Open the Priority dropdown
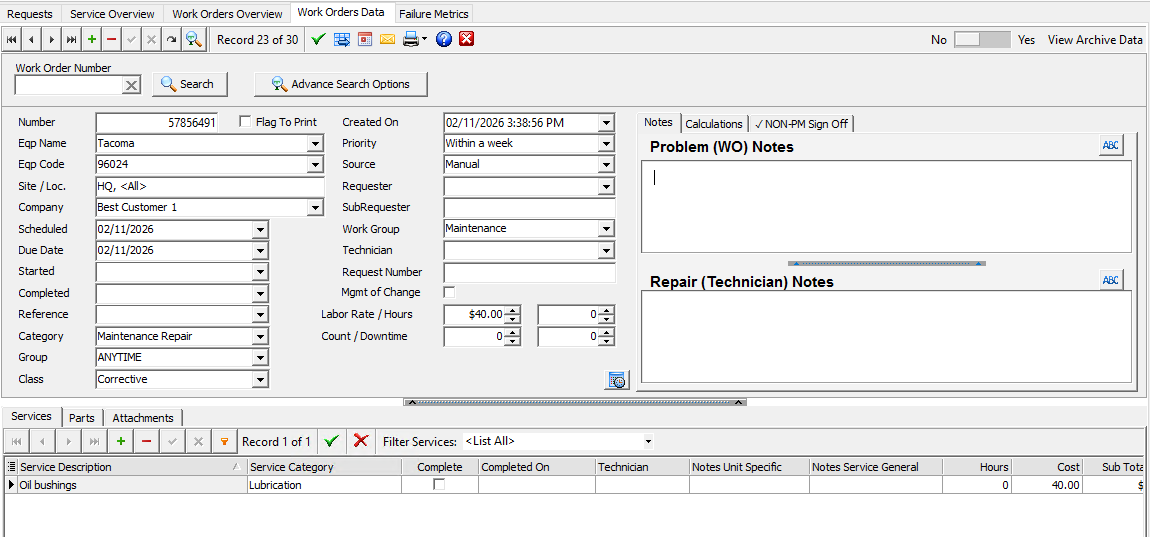The width and height of the screenshot is (1150, 537). [606, 144]
